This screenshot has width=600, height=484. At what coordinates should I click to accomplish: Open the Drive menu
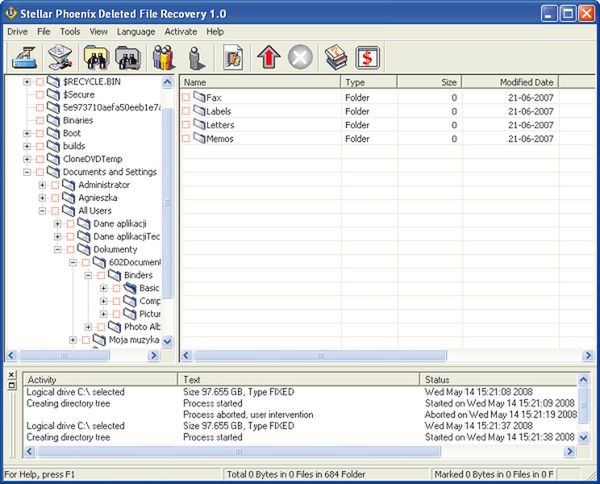pyautogui.click(x=17, y=32)
